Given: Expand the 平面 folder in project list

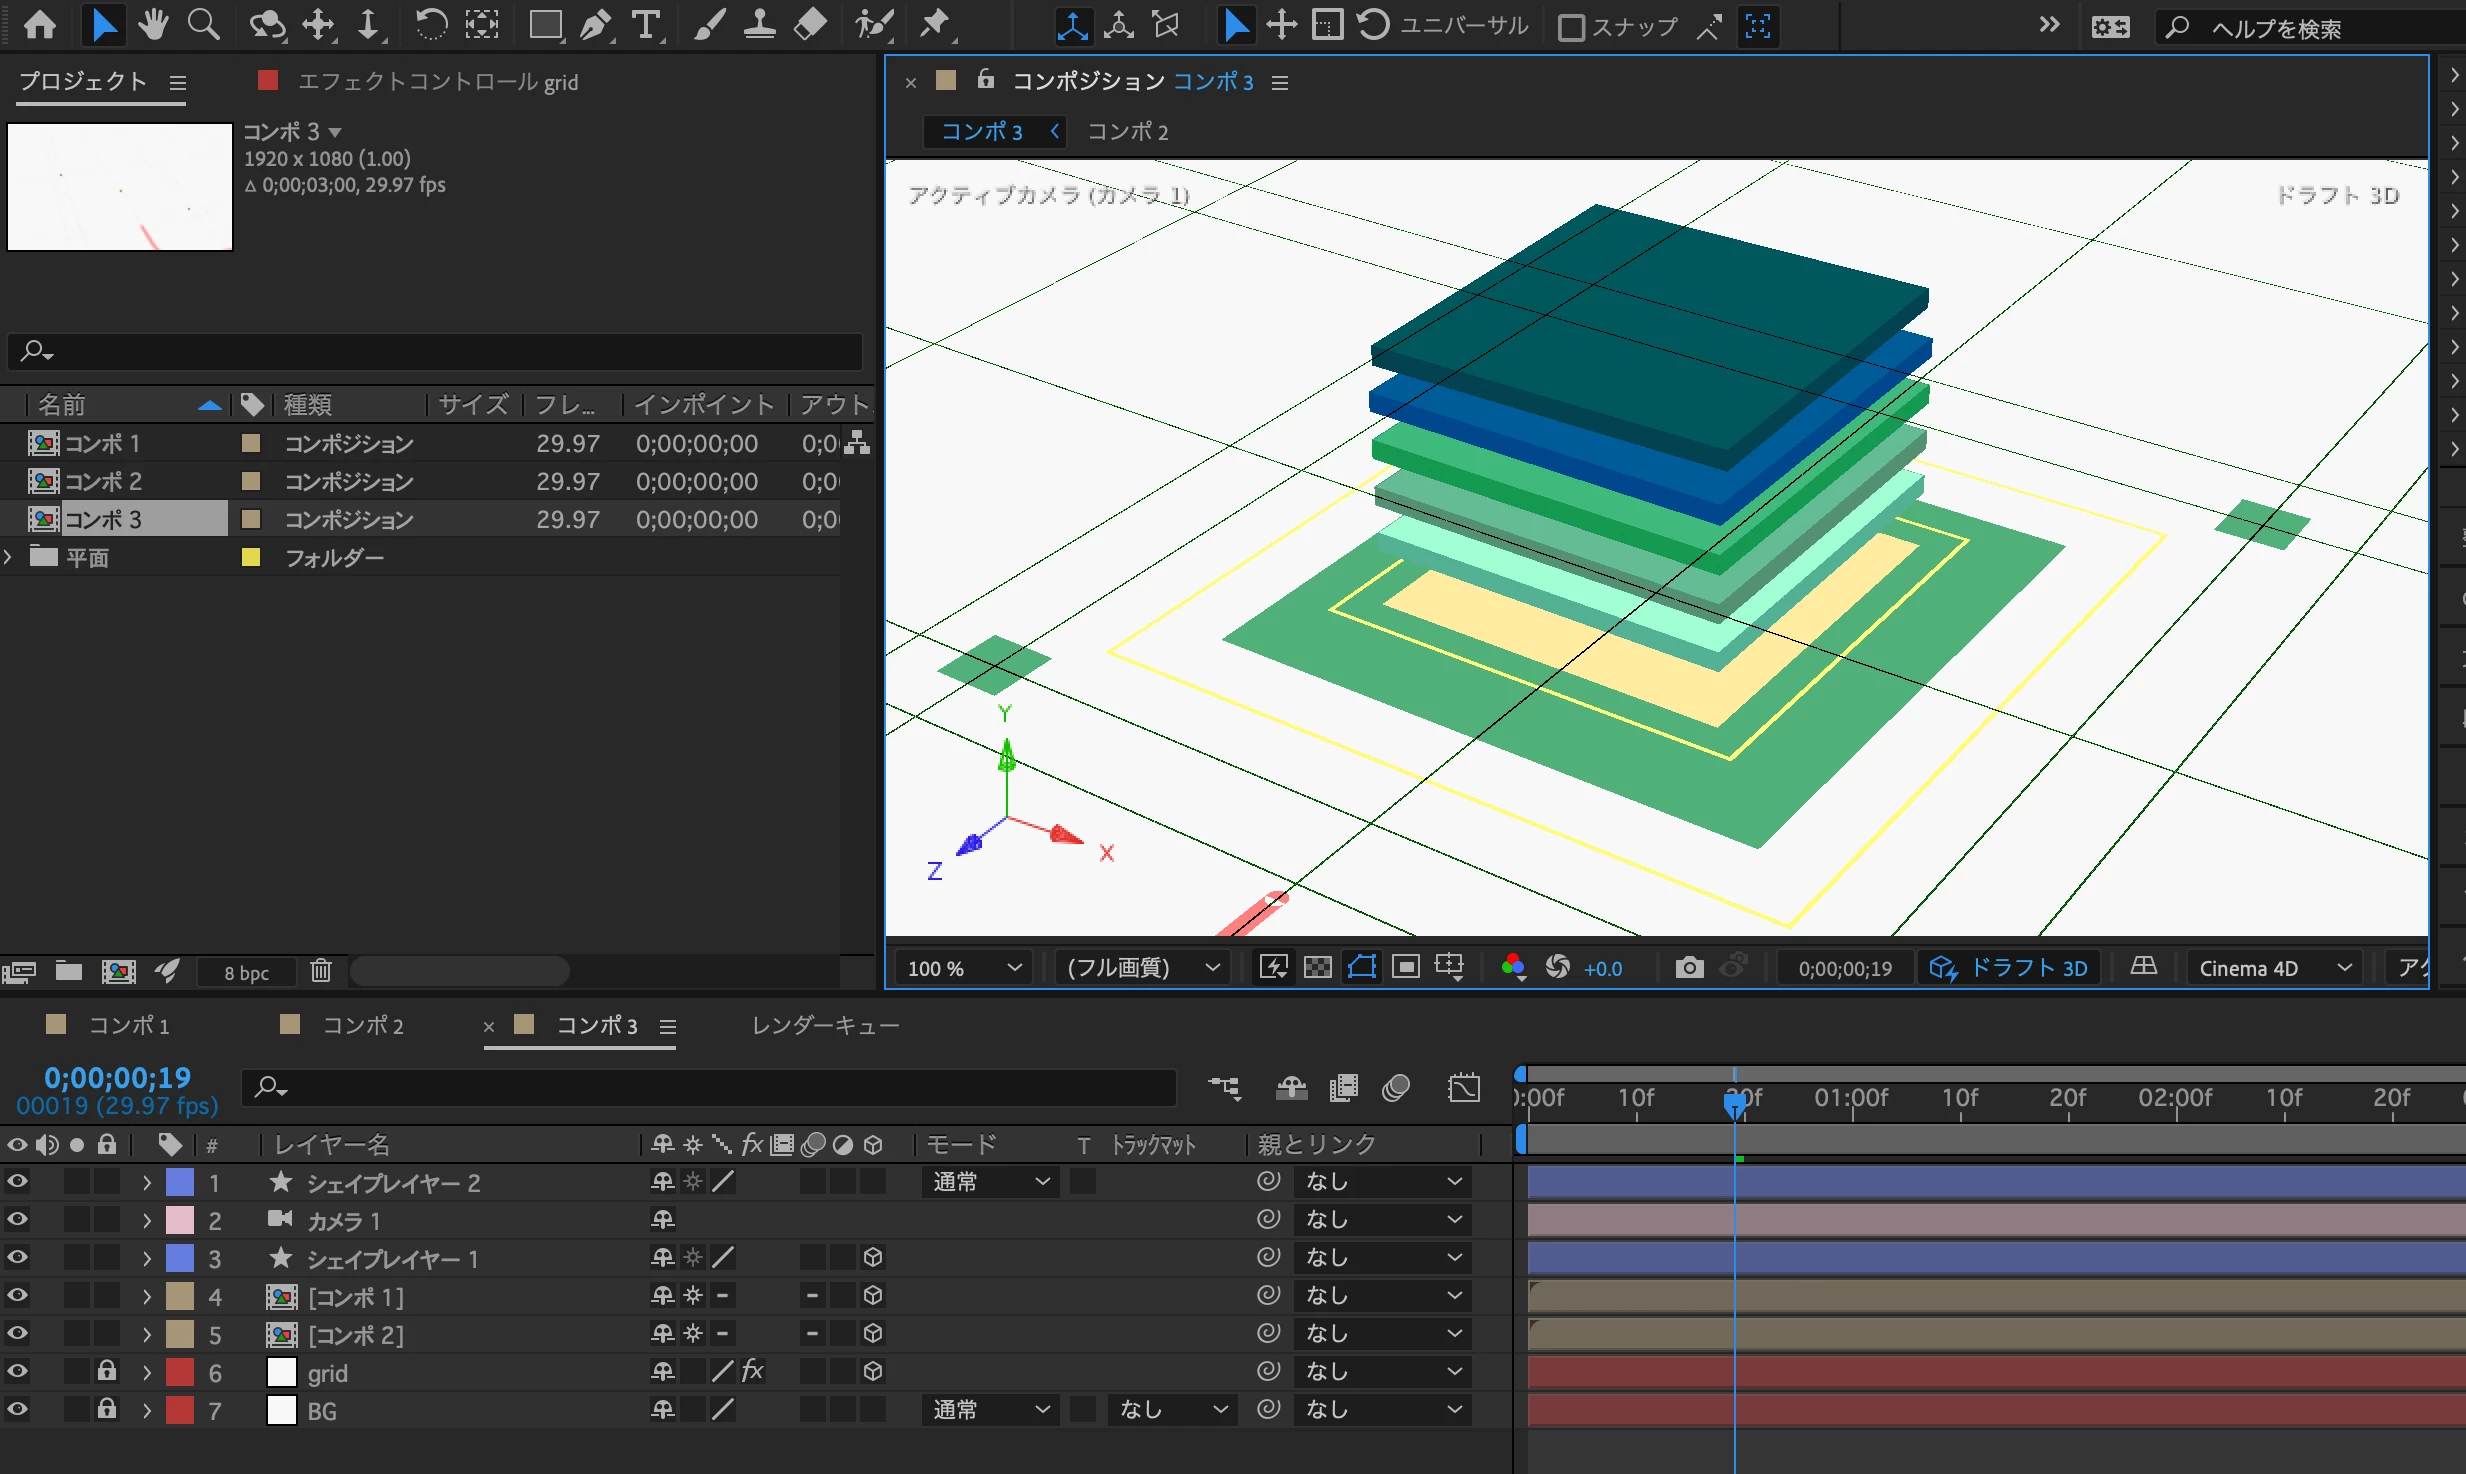Looking at the screenshot, I should [9, 557].
